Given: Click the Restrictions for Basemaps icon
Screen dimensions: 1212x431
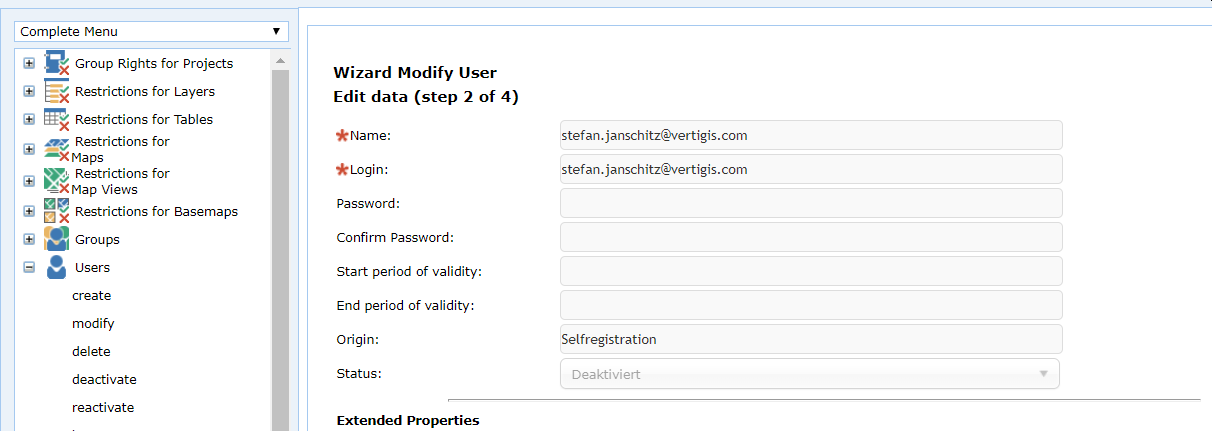Looking at the screenshot, I should (x=57, y=211).
